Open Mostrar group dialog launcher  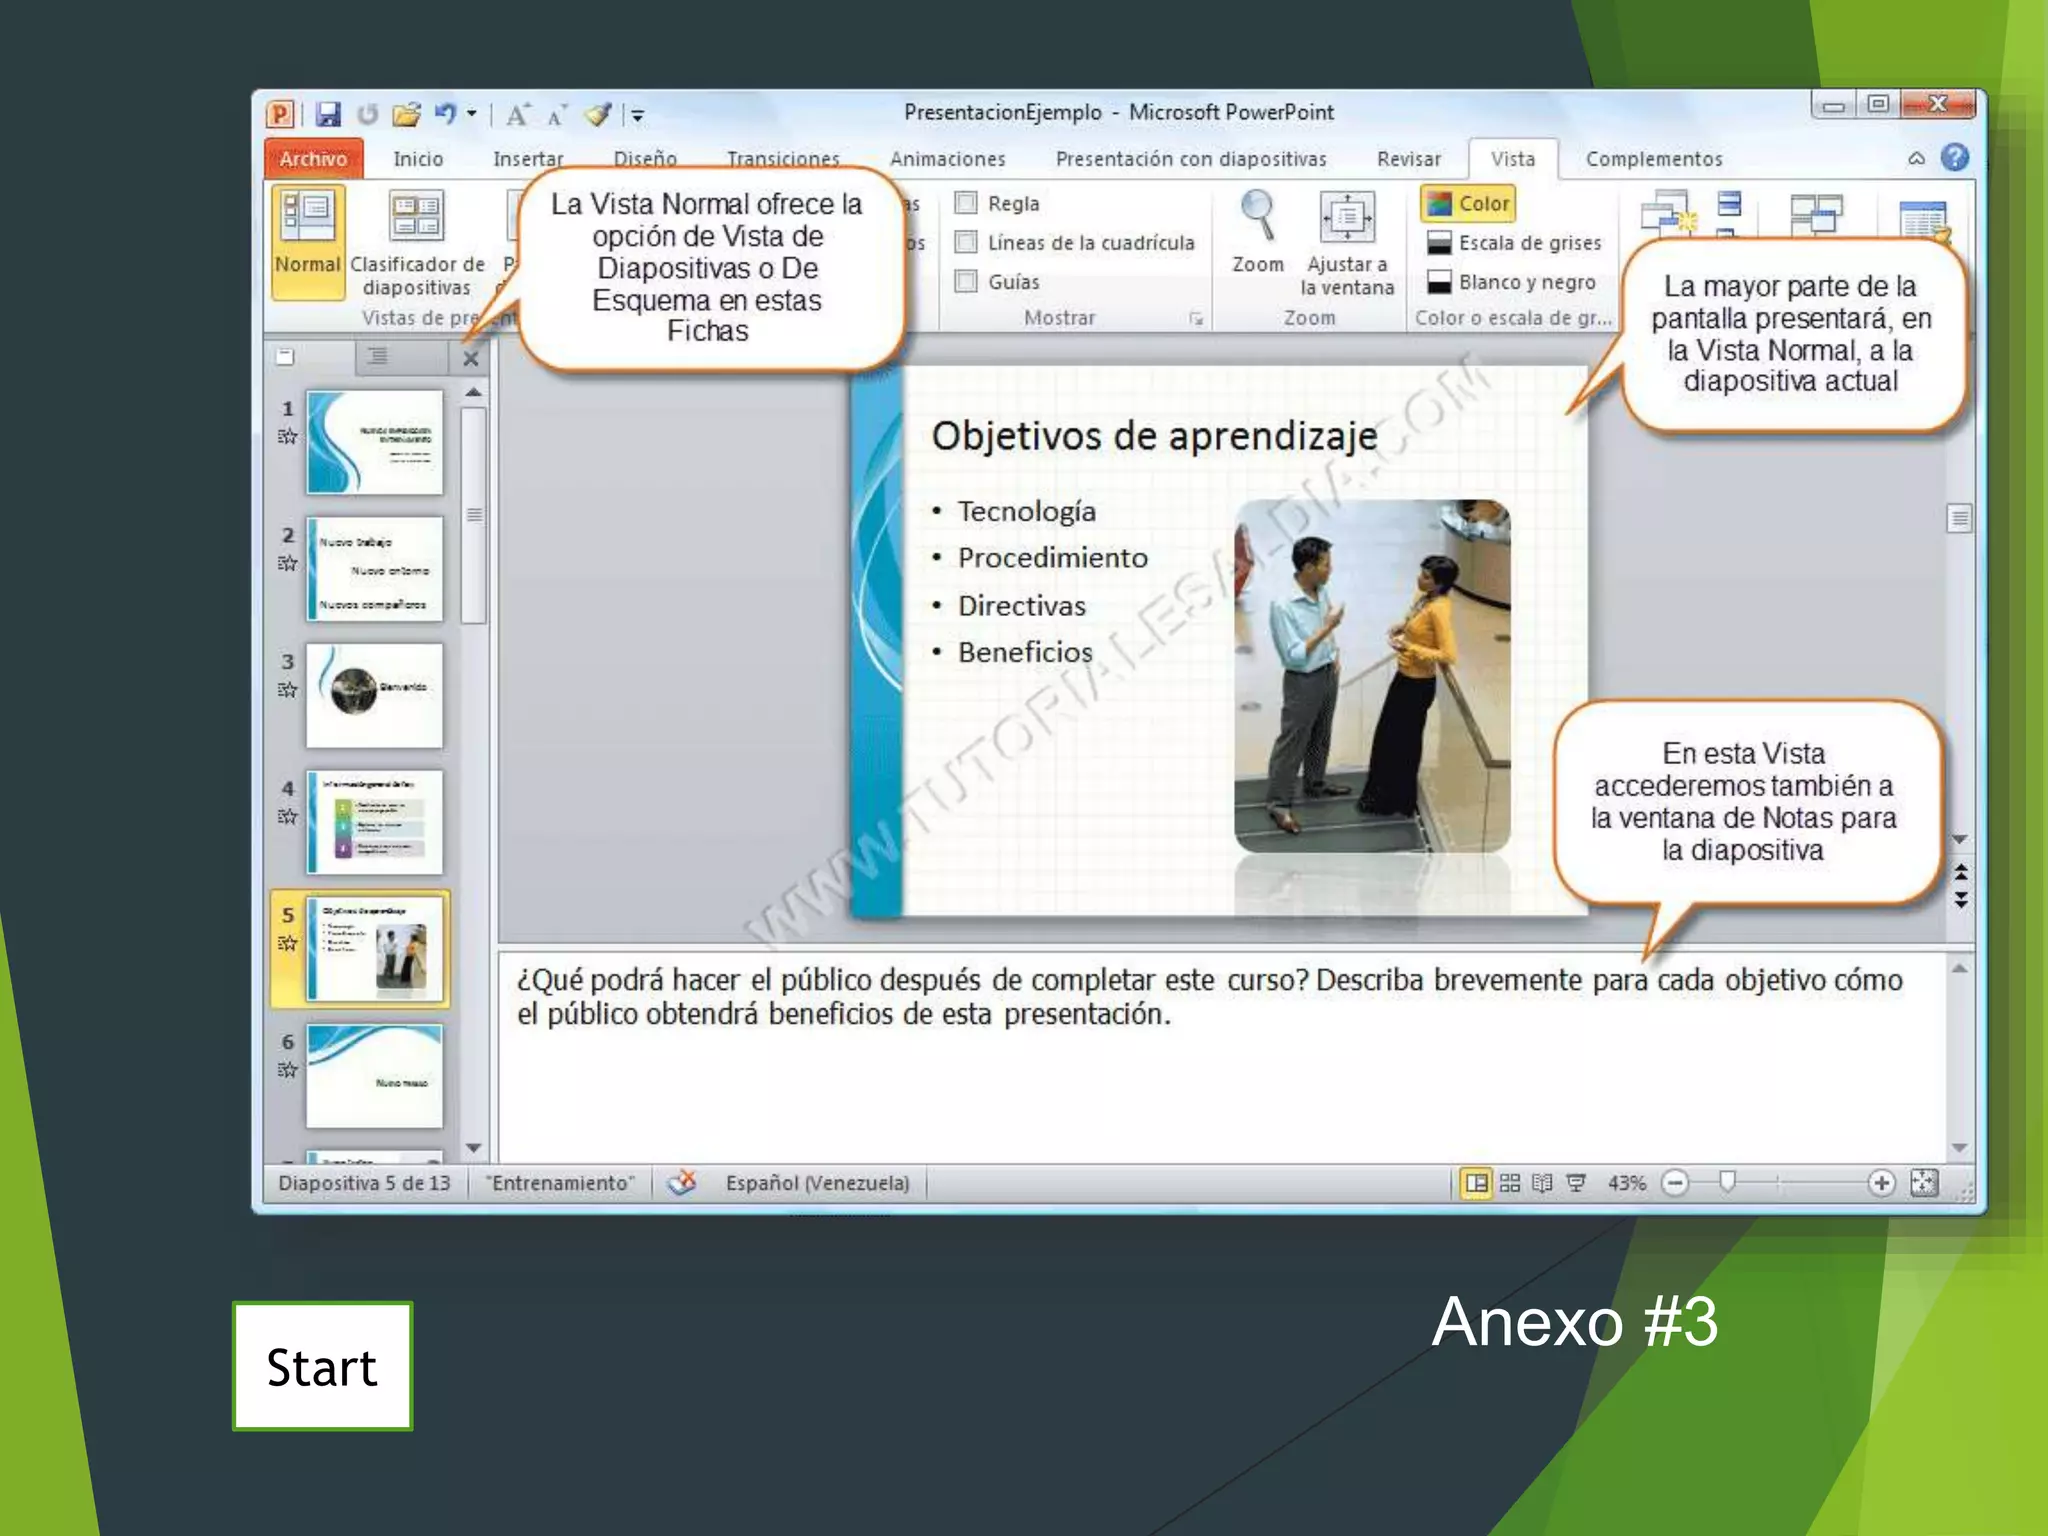(x=1196, y=319)
